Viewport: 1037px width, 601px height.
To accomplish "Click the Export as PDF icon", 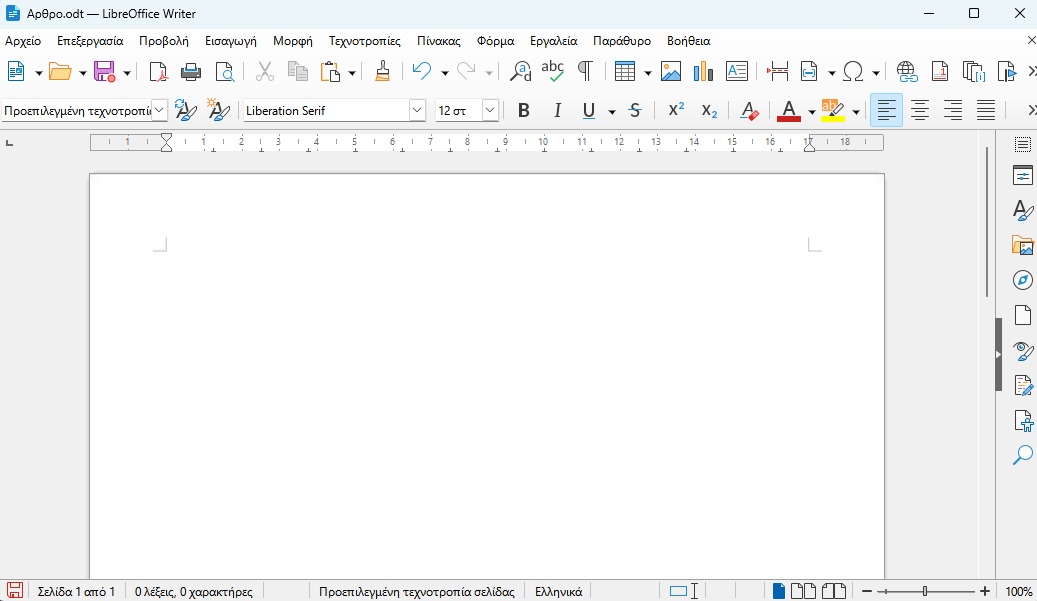I will point(158,71).
